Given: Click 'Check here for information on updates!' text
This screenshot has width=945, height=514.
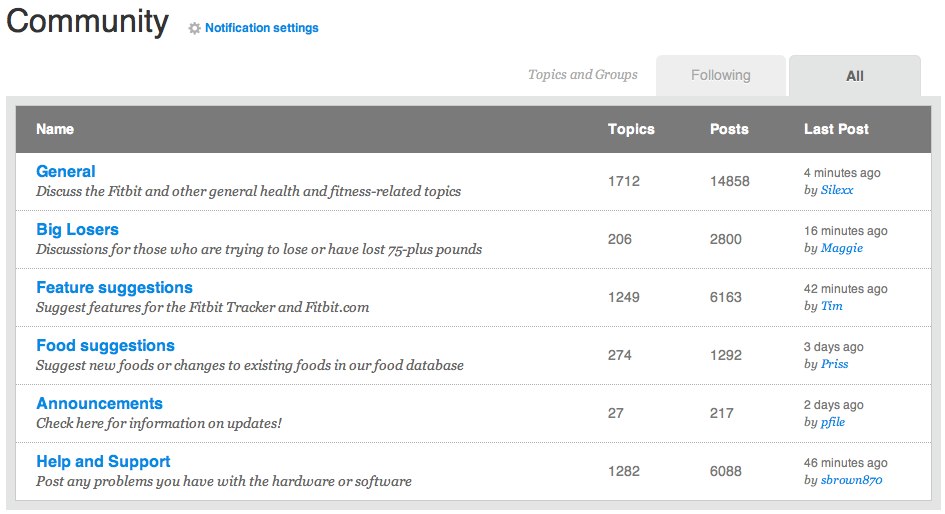Looking at the screenshot, I should tap(159, 424).
